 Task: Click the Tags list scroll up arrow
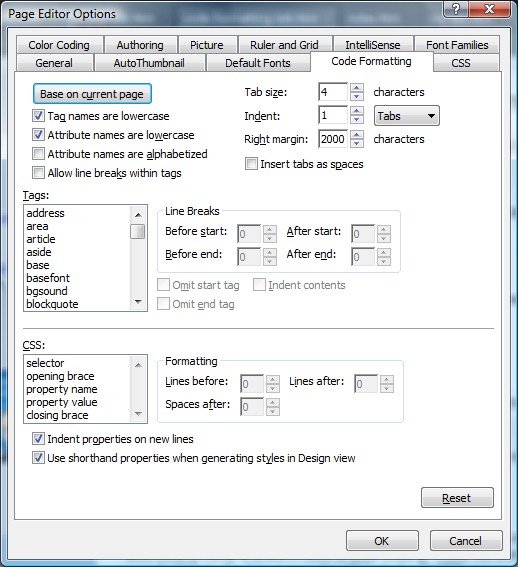tap(138, 215)
